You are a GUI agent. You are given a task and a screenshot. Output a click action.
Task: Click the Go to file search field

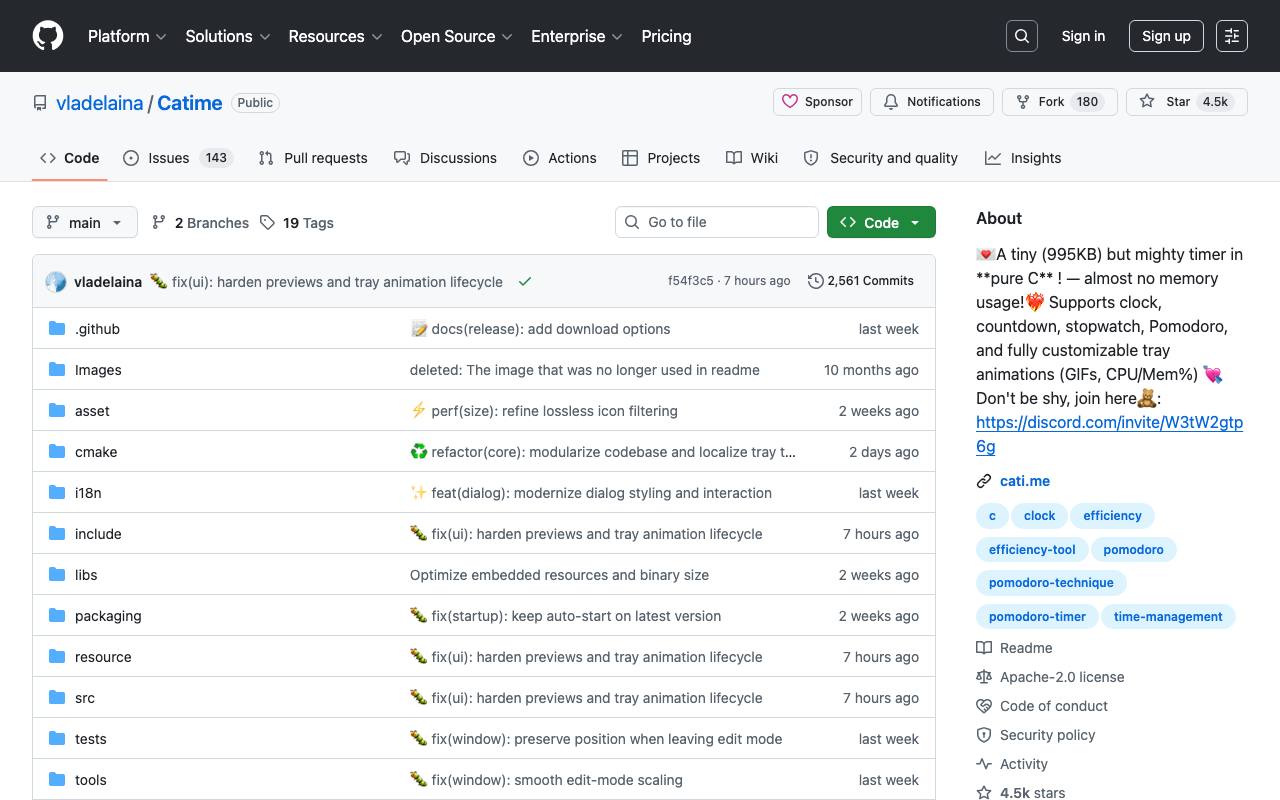click(717, 222)
